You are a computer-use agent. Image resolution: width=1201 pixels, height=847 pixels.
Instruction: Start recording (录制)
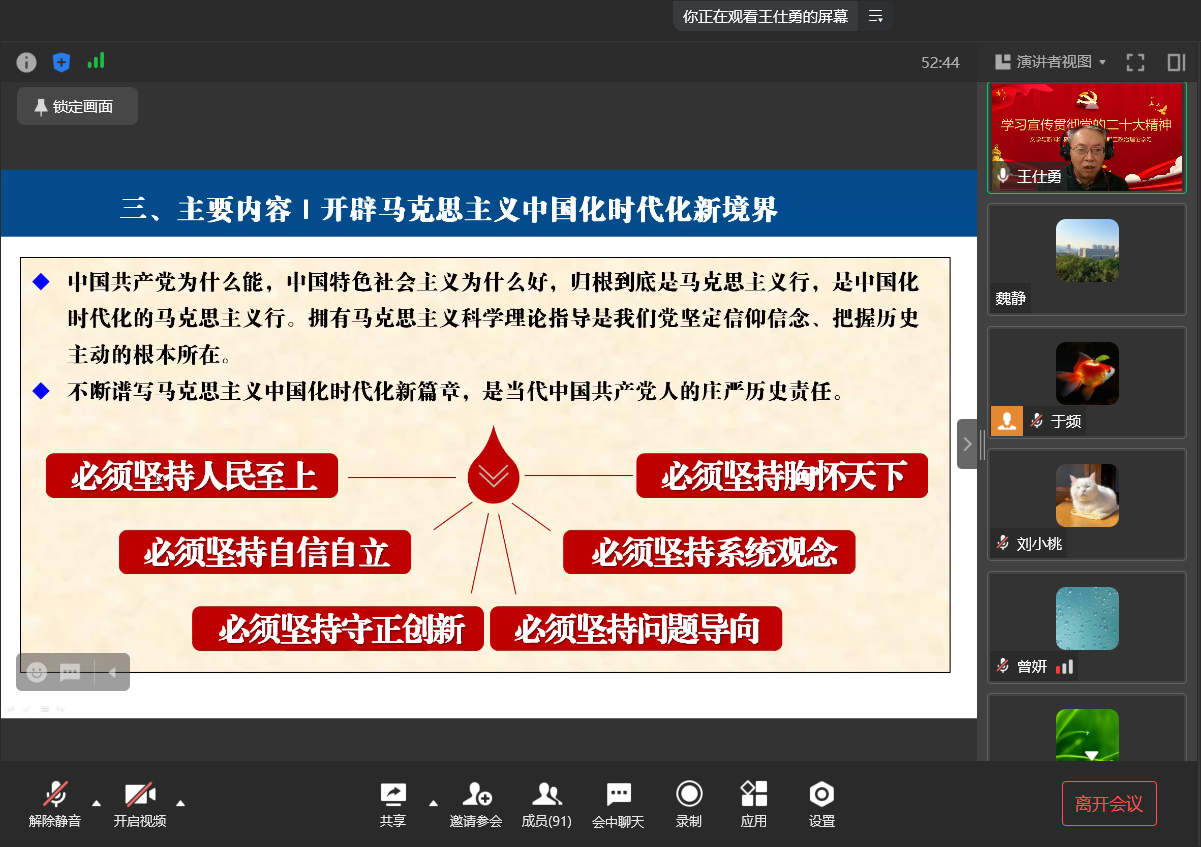point(689,805)
